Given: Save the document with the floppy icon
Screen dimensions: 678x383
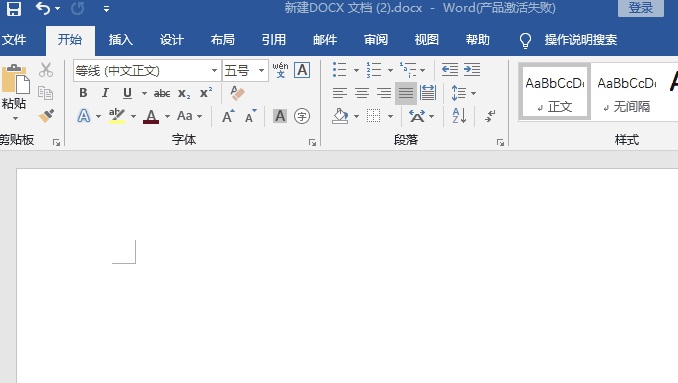Looking at the screenshot, I should pos(13,8).
